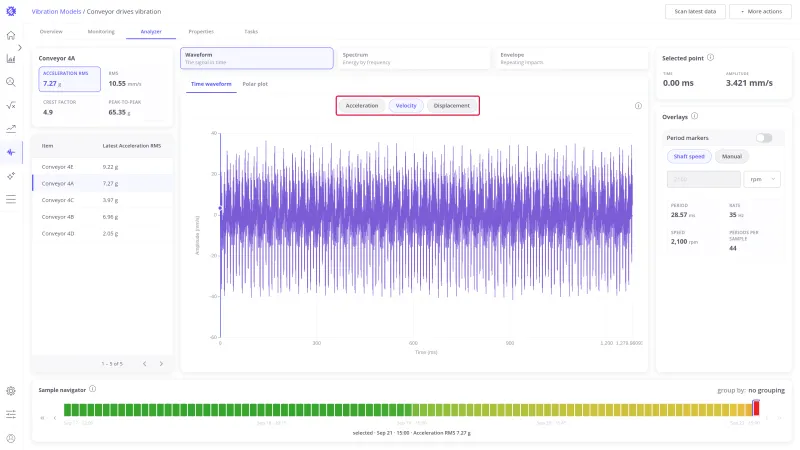Open the Polar plot tab
The image size is (800, 450).
[x=255, y=84]
